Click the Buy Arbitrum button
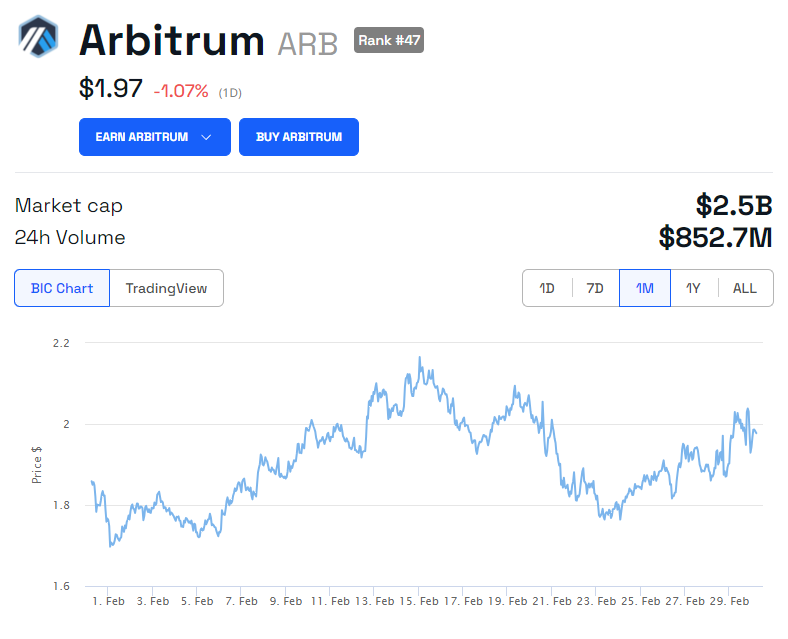Screen dimensions: 788x639 [x=299, y=137]
